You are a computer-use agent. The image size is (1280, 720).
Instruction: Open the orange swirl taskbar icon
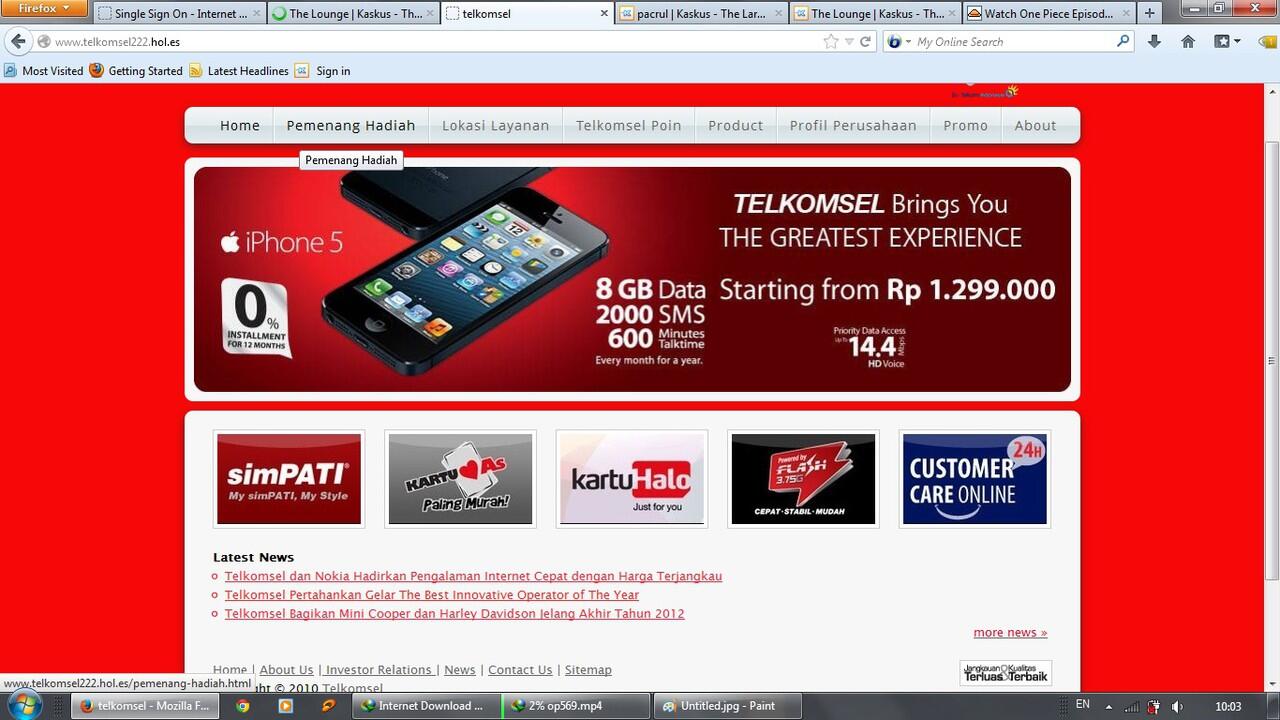click(x=329, y=706)
